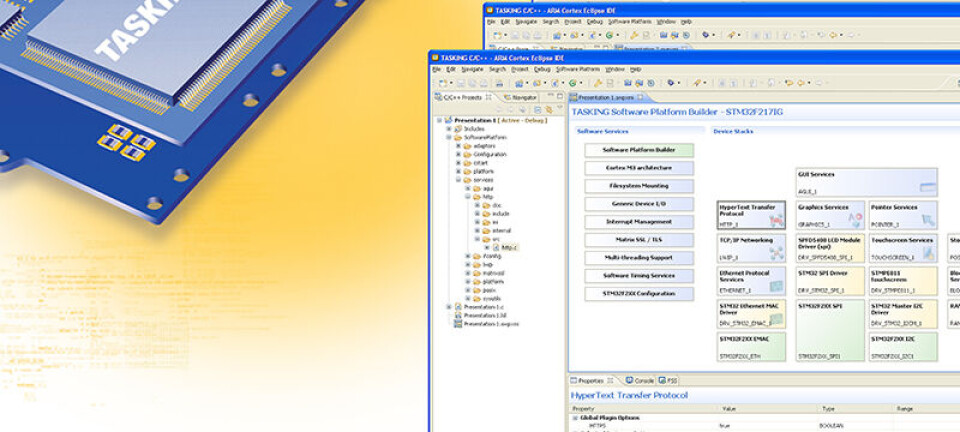Click the Interrupt Management service

point(639,222)
